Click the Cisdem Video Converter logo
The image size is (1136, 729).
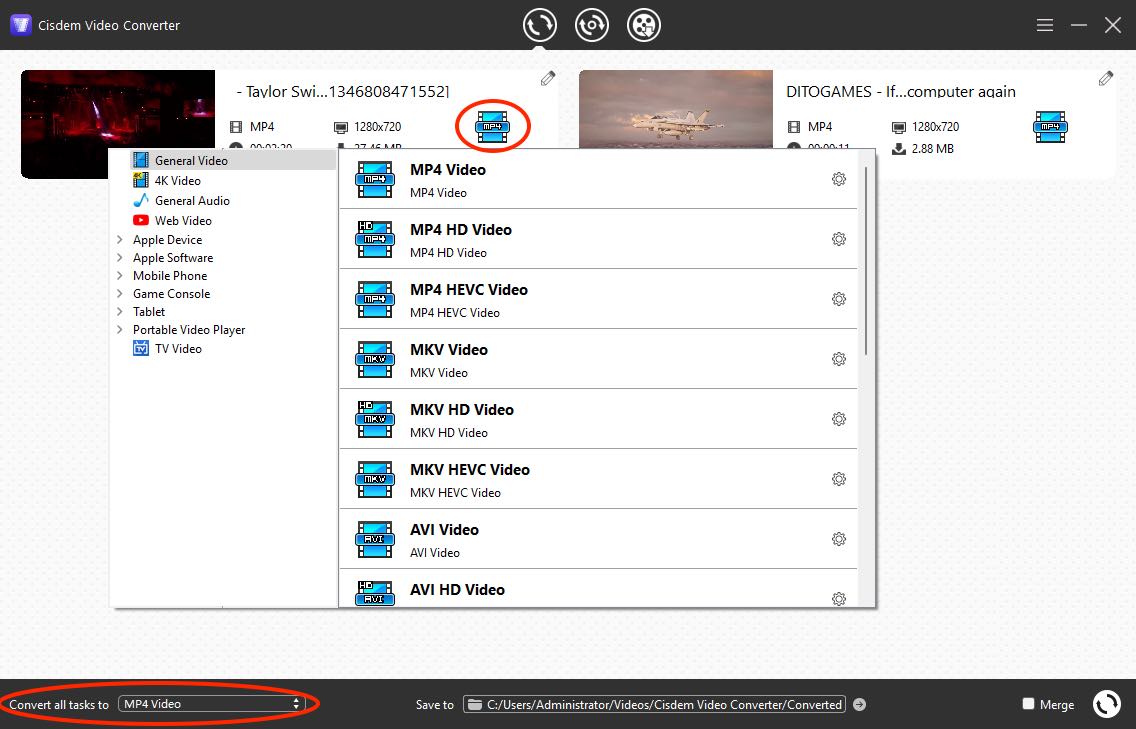click(x=20, y=25)
